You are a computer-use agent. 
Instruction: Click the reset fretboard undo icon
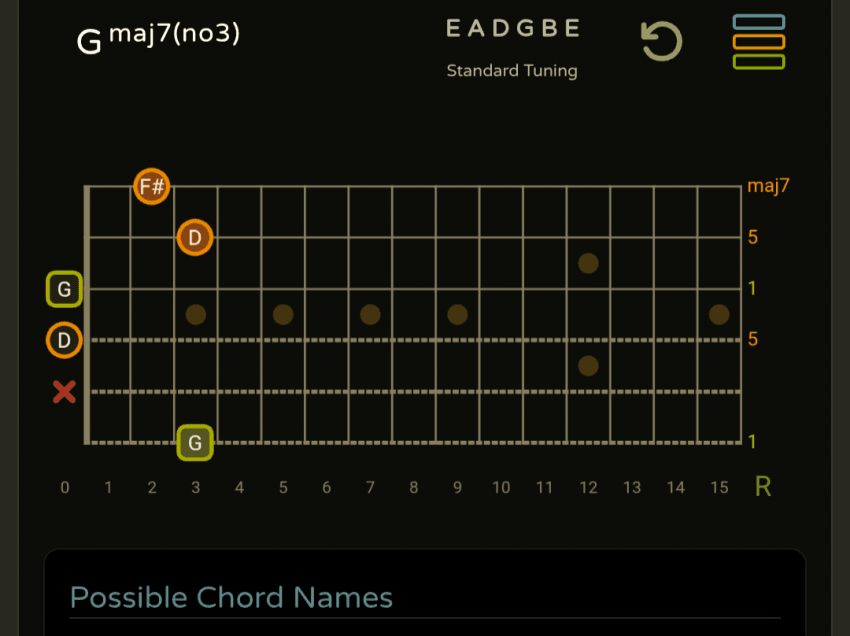[x=661, y=42]
